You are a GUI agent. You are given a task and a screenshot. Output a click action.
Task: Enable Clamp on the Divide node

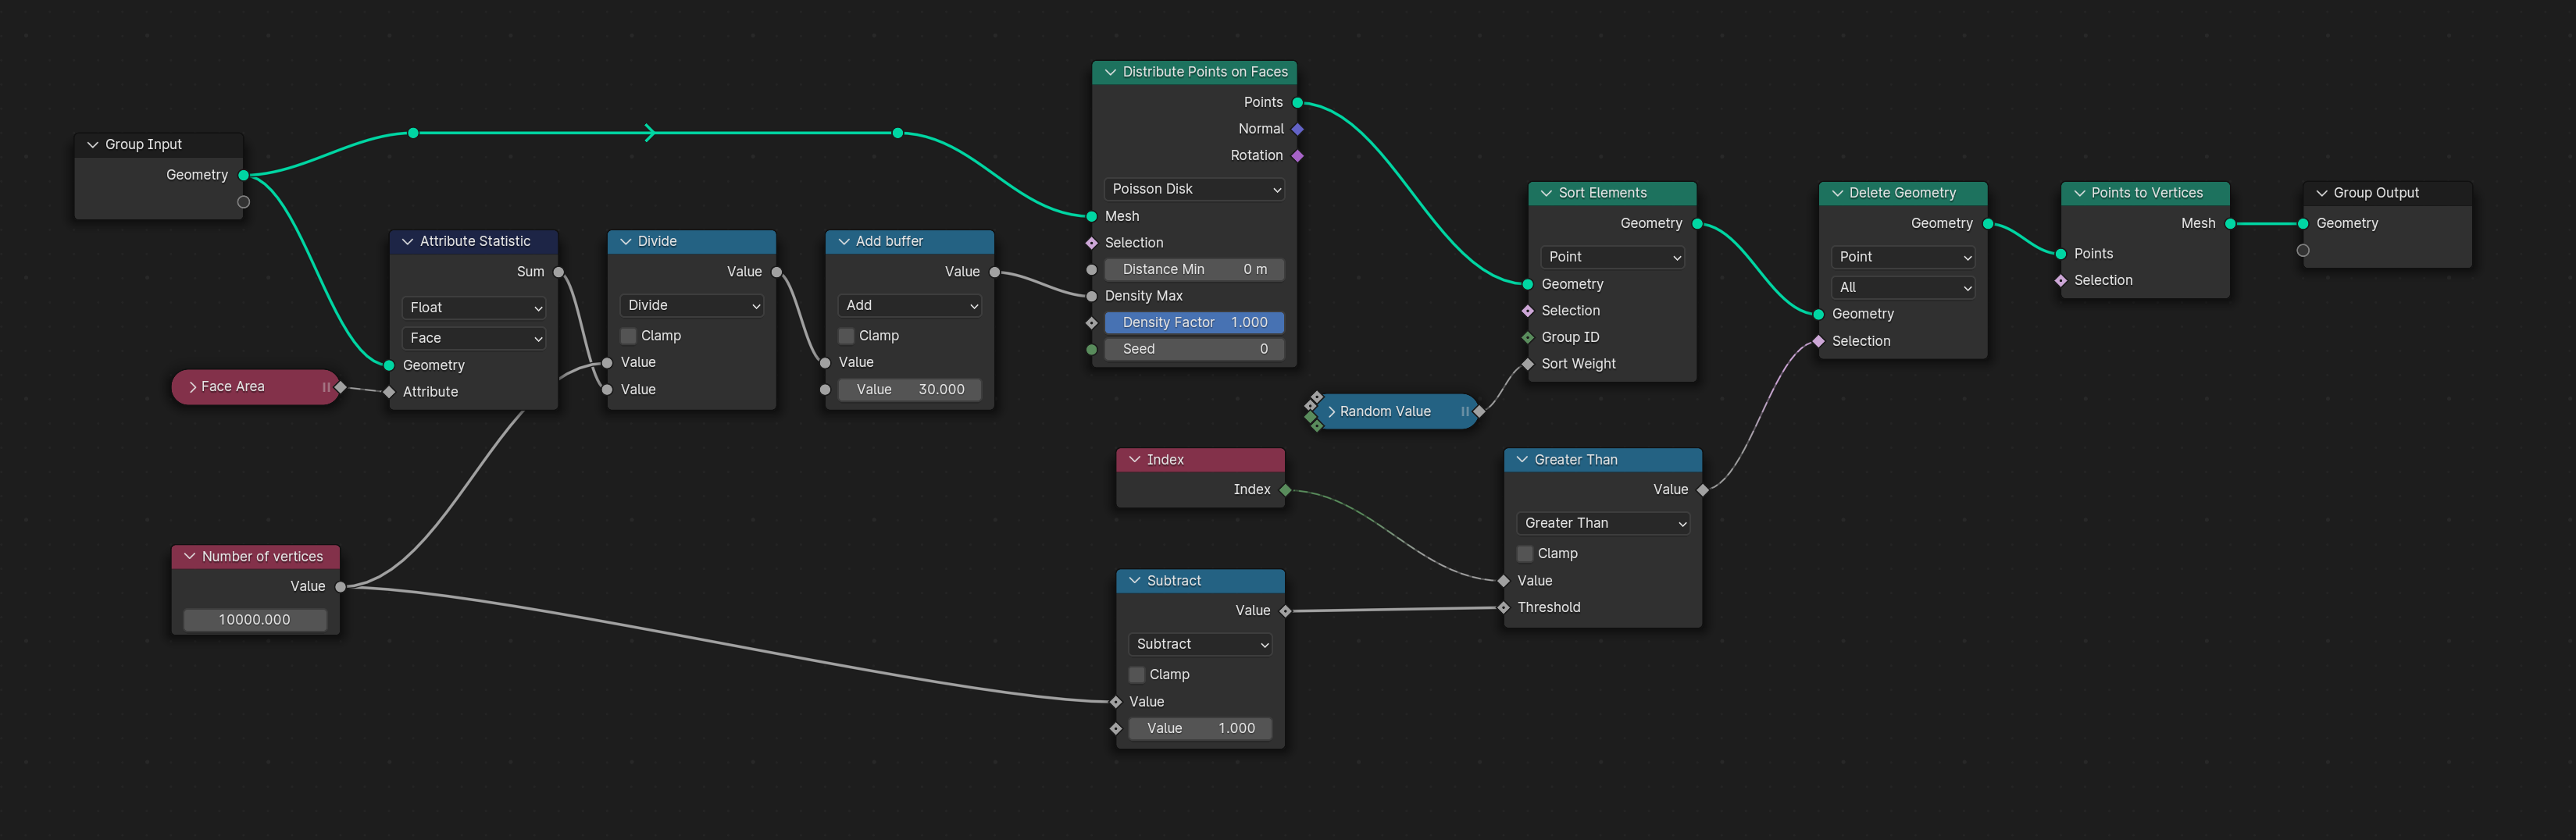point(627,335)
